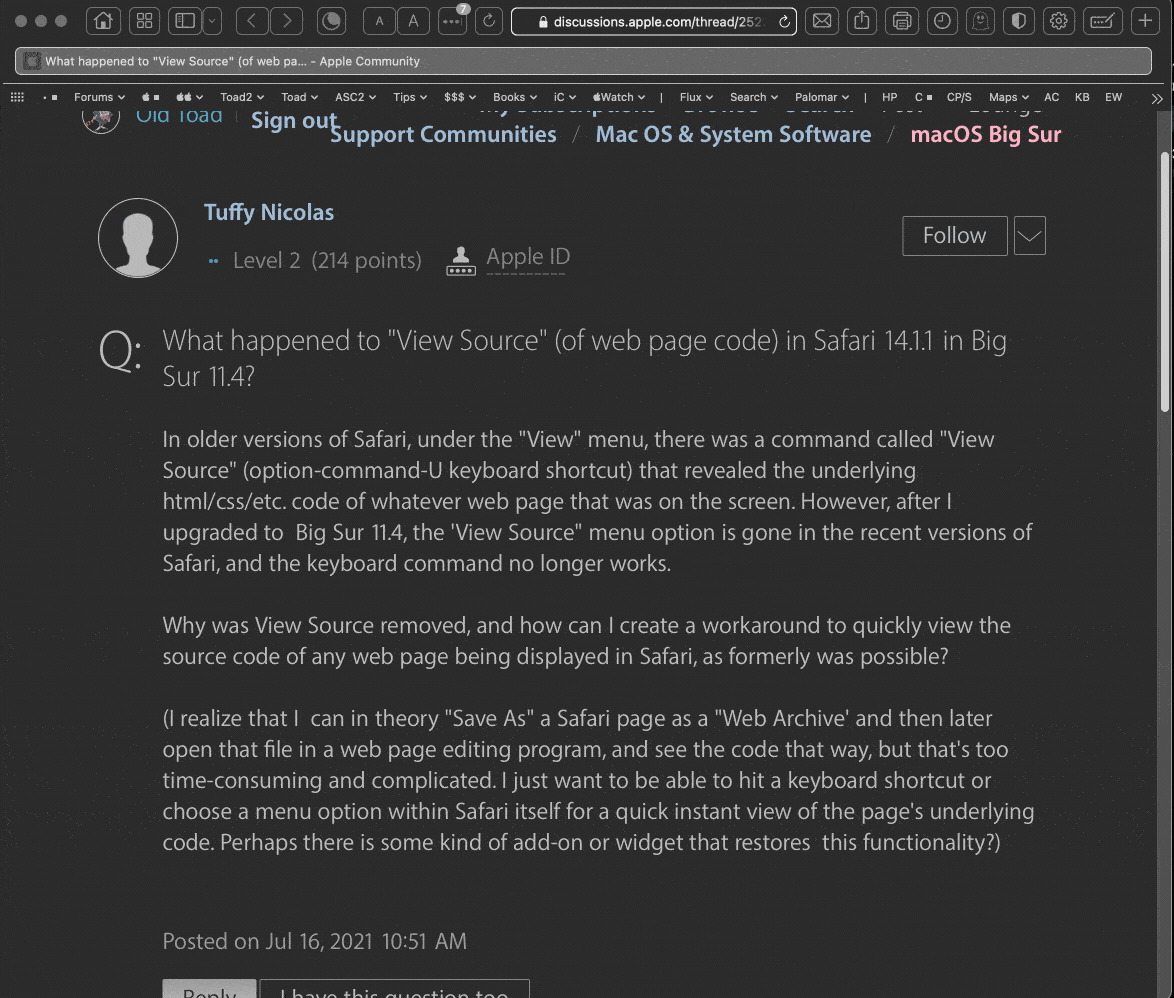Open the Search bookmarks menu
The image size is (1174, 998).
752,97
